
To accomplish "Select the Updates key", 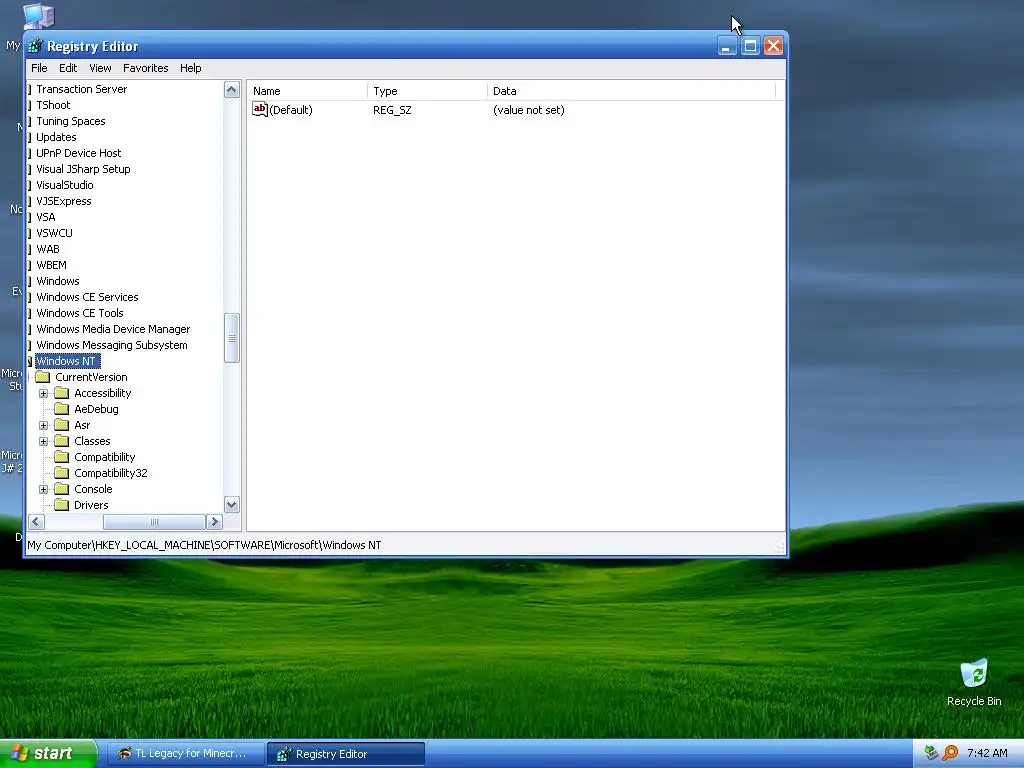I will [x=56, y=137].
